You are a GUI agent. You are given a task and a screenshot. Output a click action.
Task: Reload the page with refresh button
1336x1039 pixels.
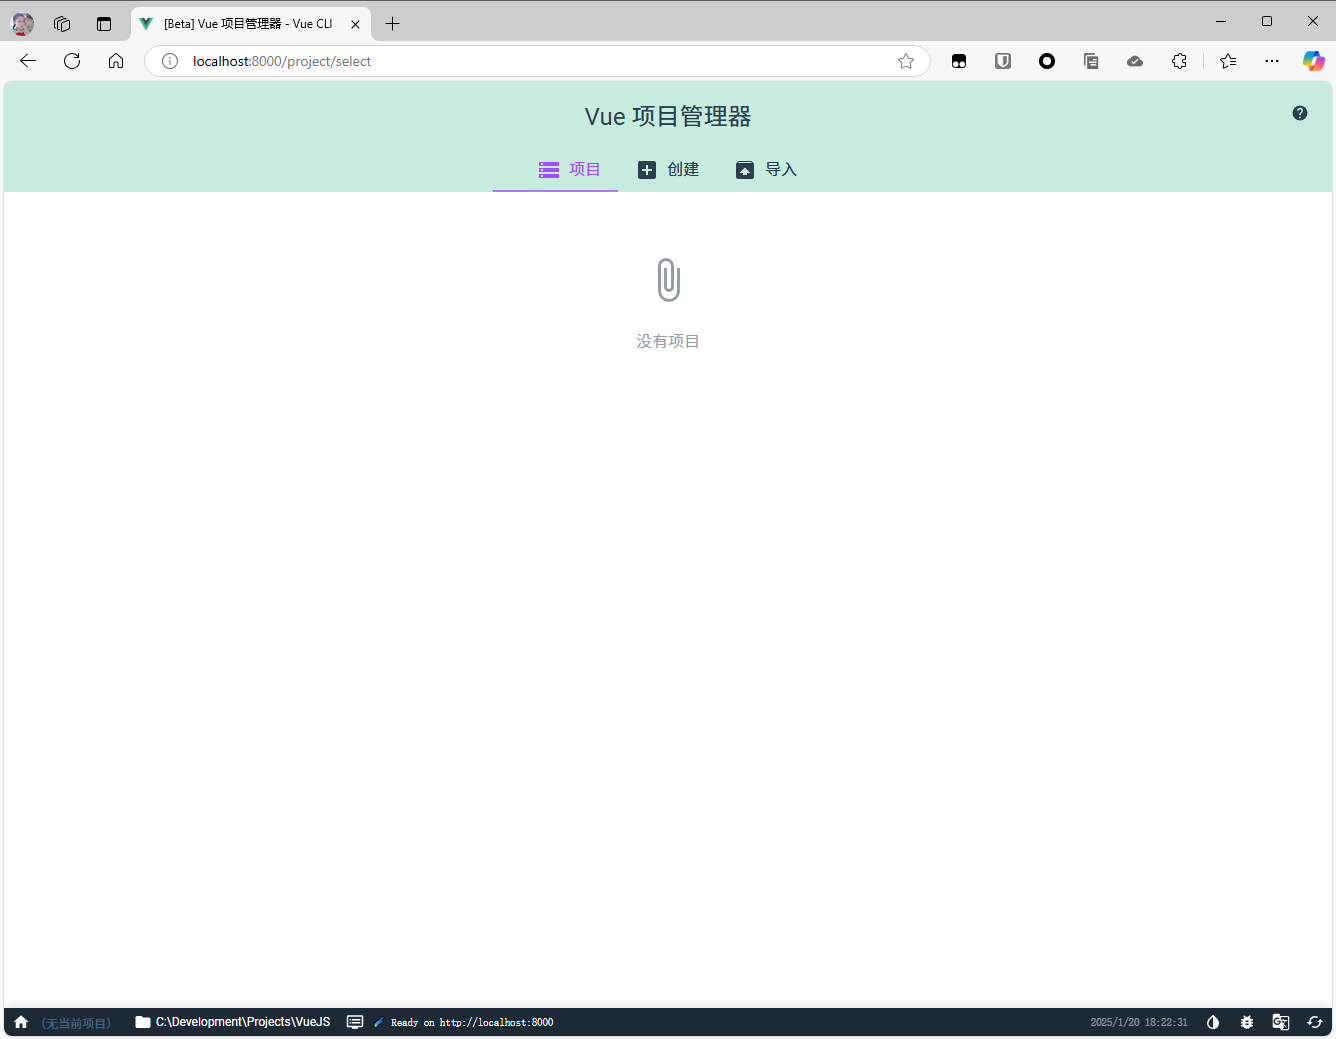72,61
